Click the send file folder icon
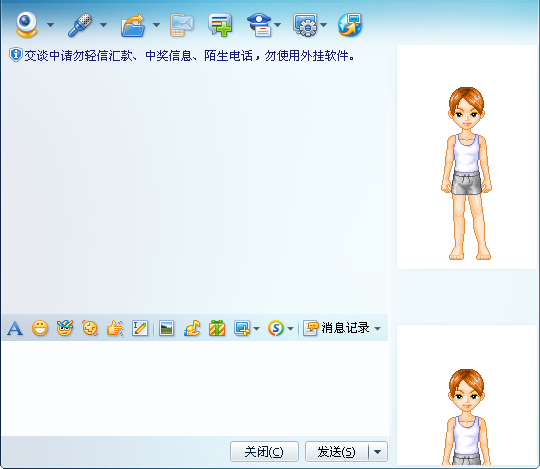Image resolution: width=540 pixels, height=469 pixels. point(133,25)
